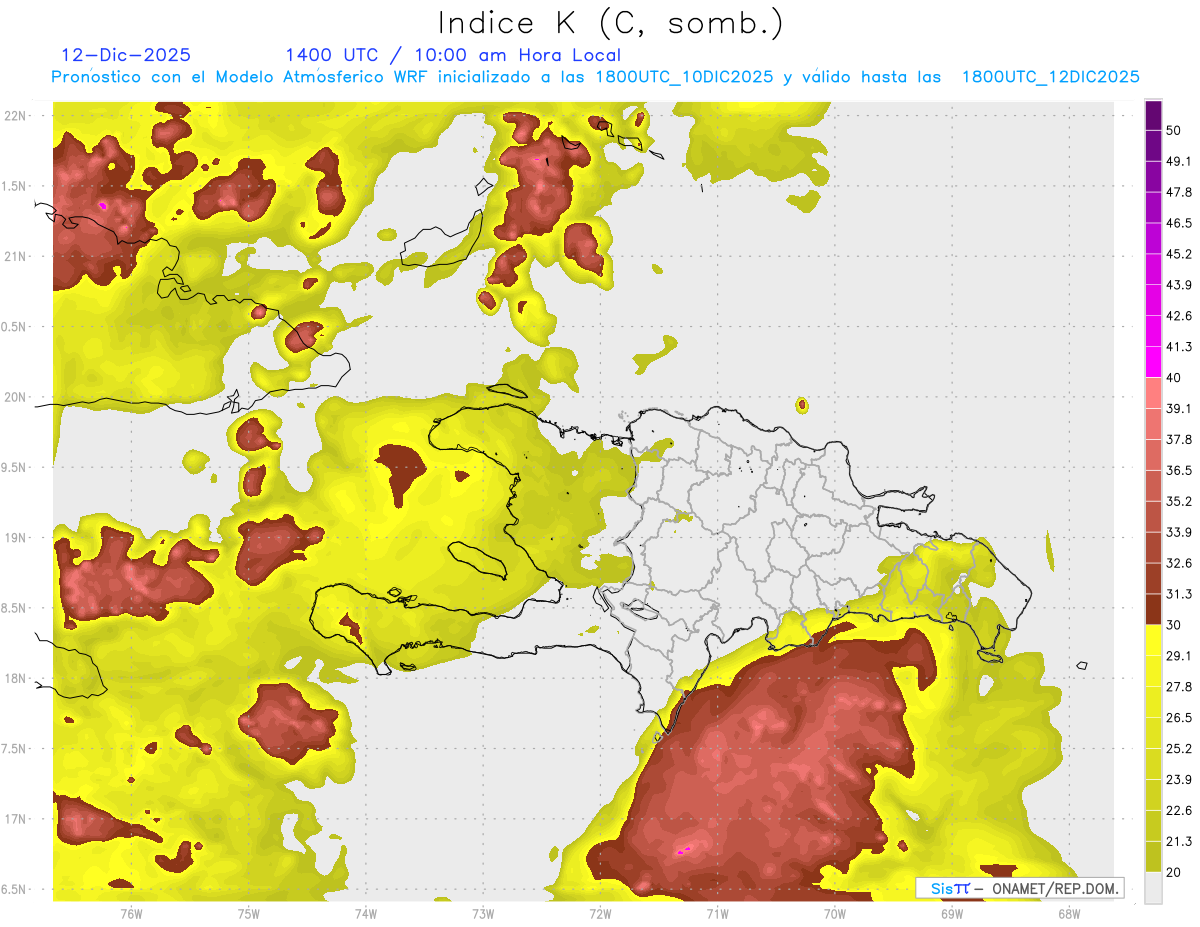Pick the salmon colorbar segment between 39.1 and 40

1153,393
